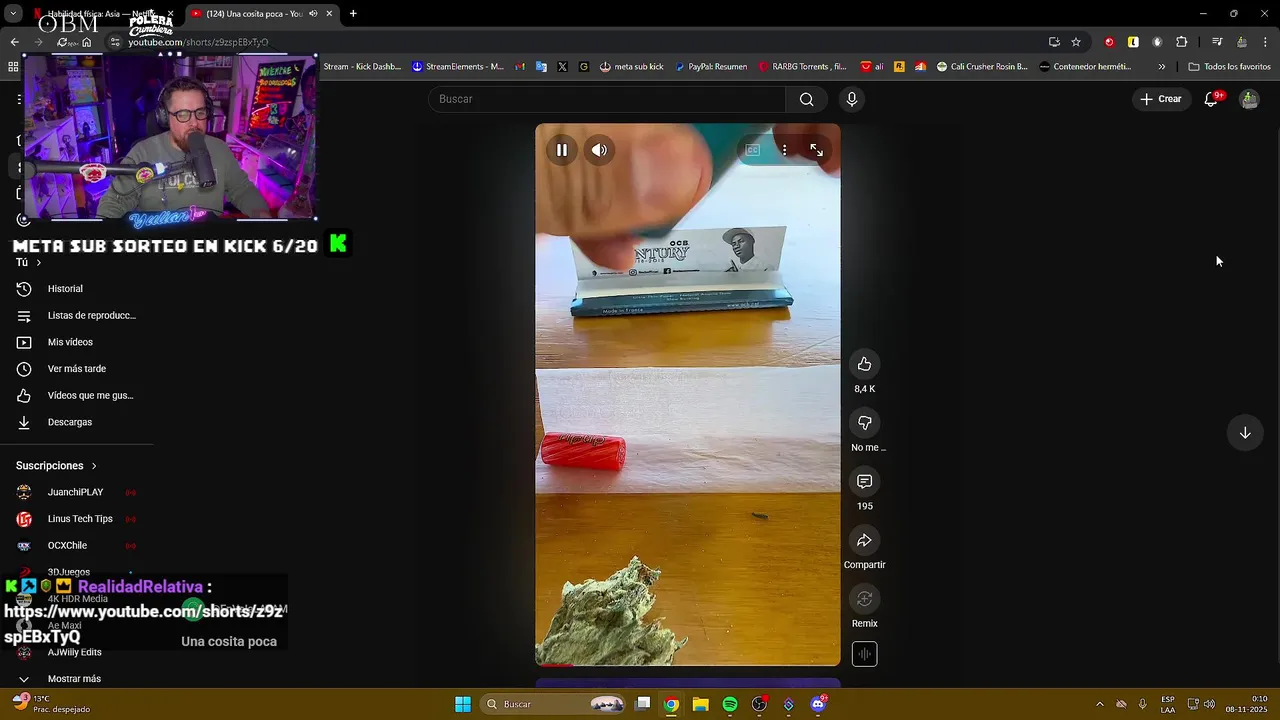
Task: Open Videos que me gustan in sidebar
Action: point(90,395)
